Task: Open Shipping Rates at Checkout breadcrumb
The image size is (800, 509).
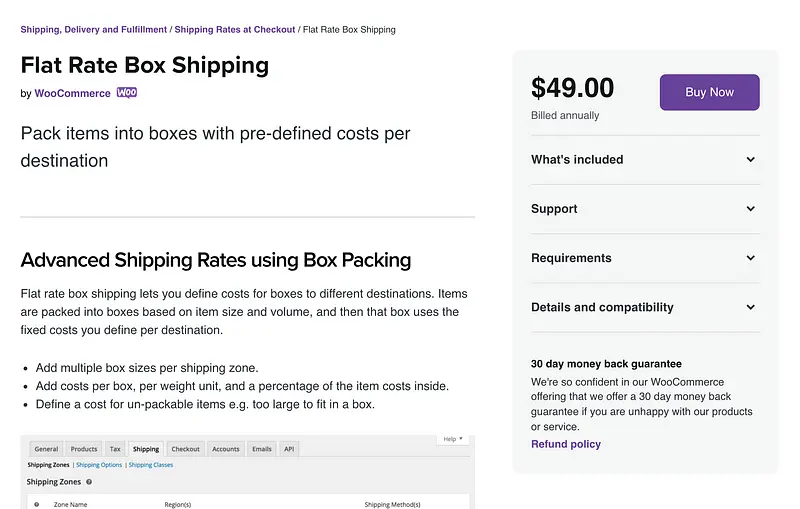Action: (x=235, y=30)
